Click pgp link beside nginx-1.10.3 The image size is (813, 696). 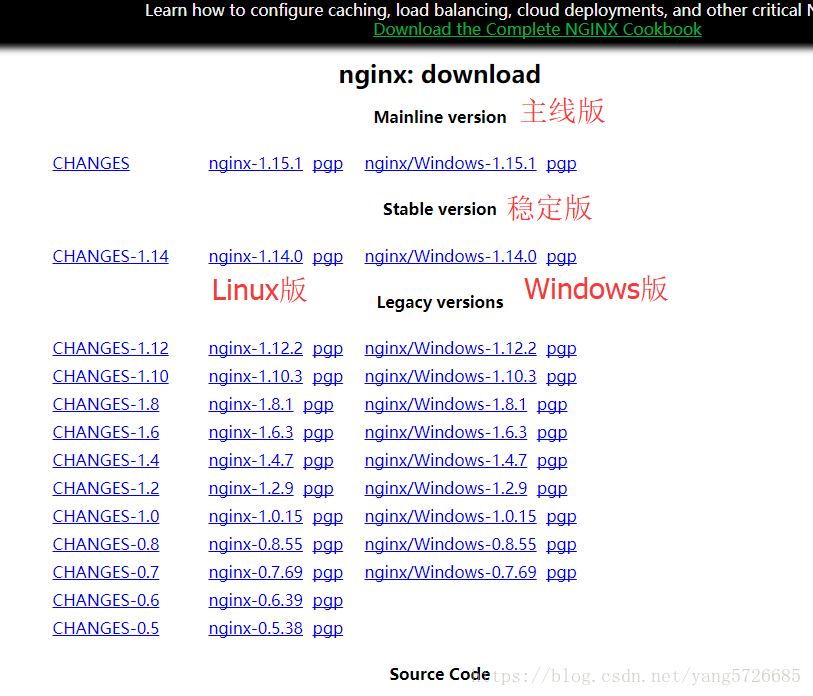point(328,378)
